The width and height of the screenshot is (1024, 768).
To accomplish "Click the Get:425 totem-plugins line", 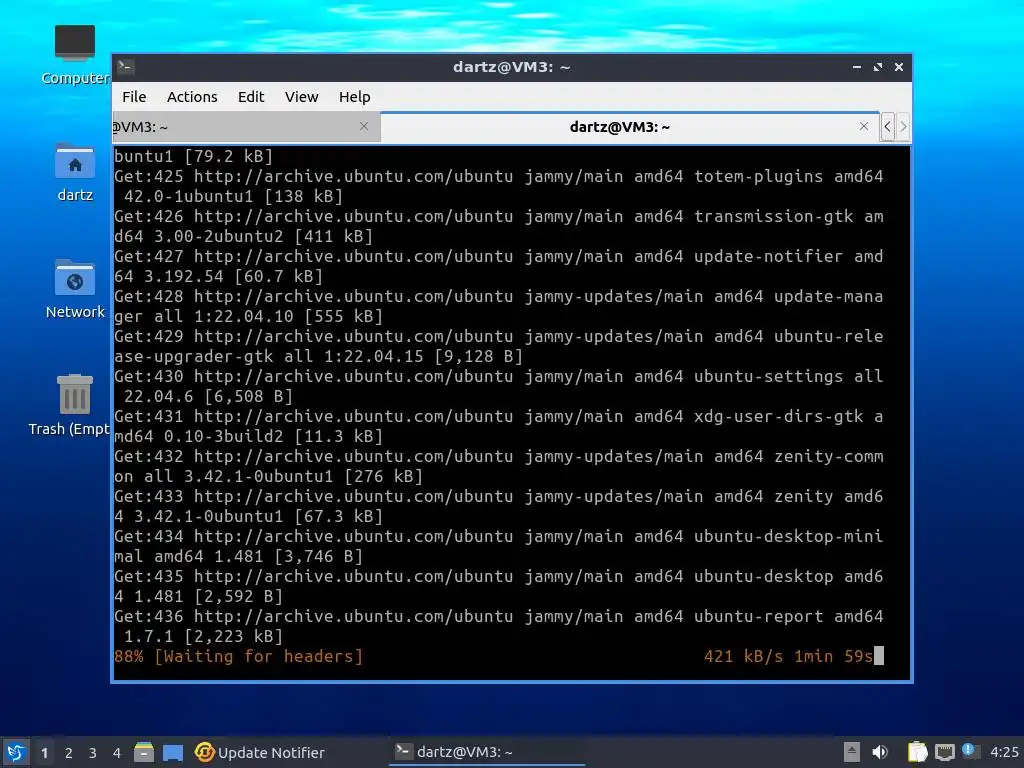I will [x=499, y=186].
